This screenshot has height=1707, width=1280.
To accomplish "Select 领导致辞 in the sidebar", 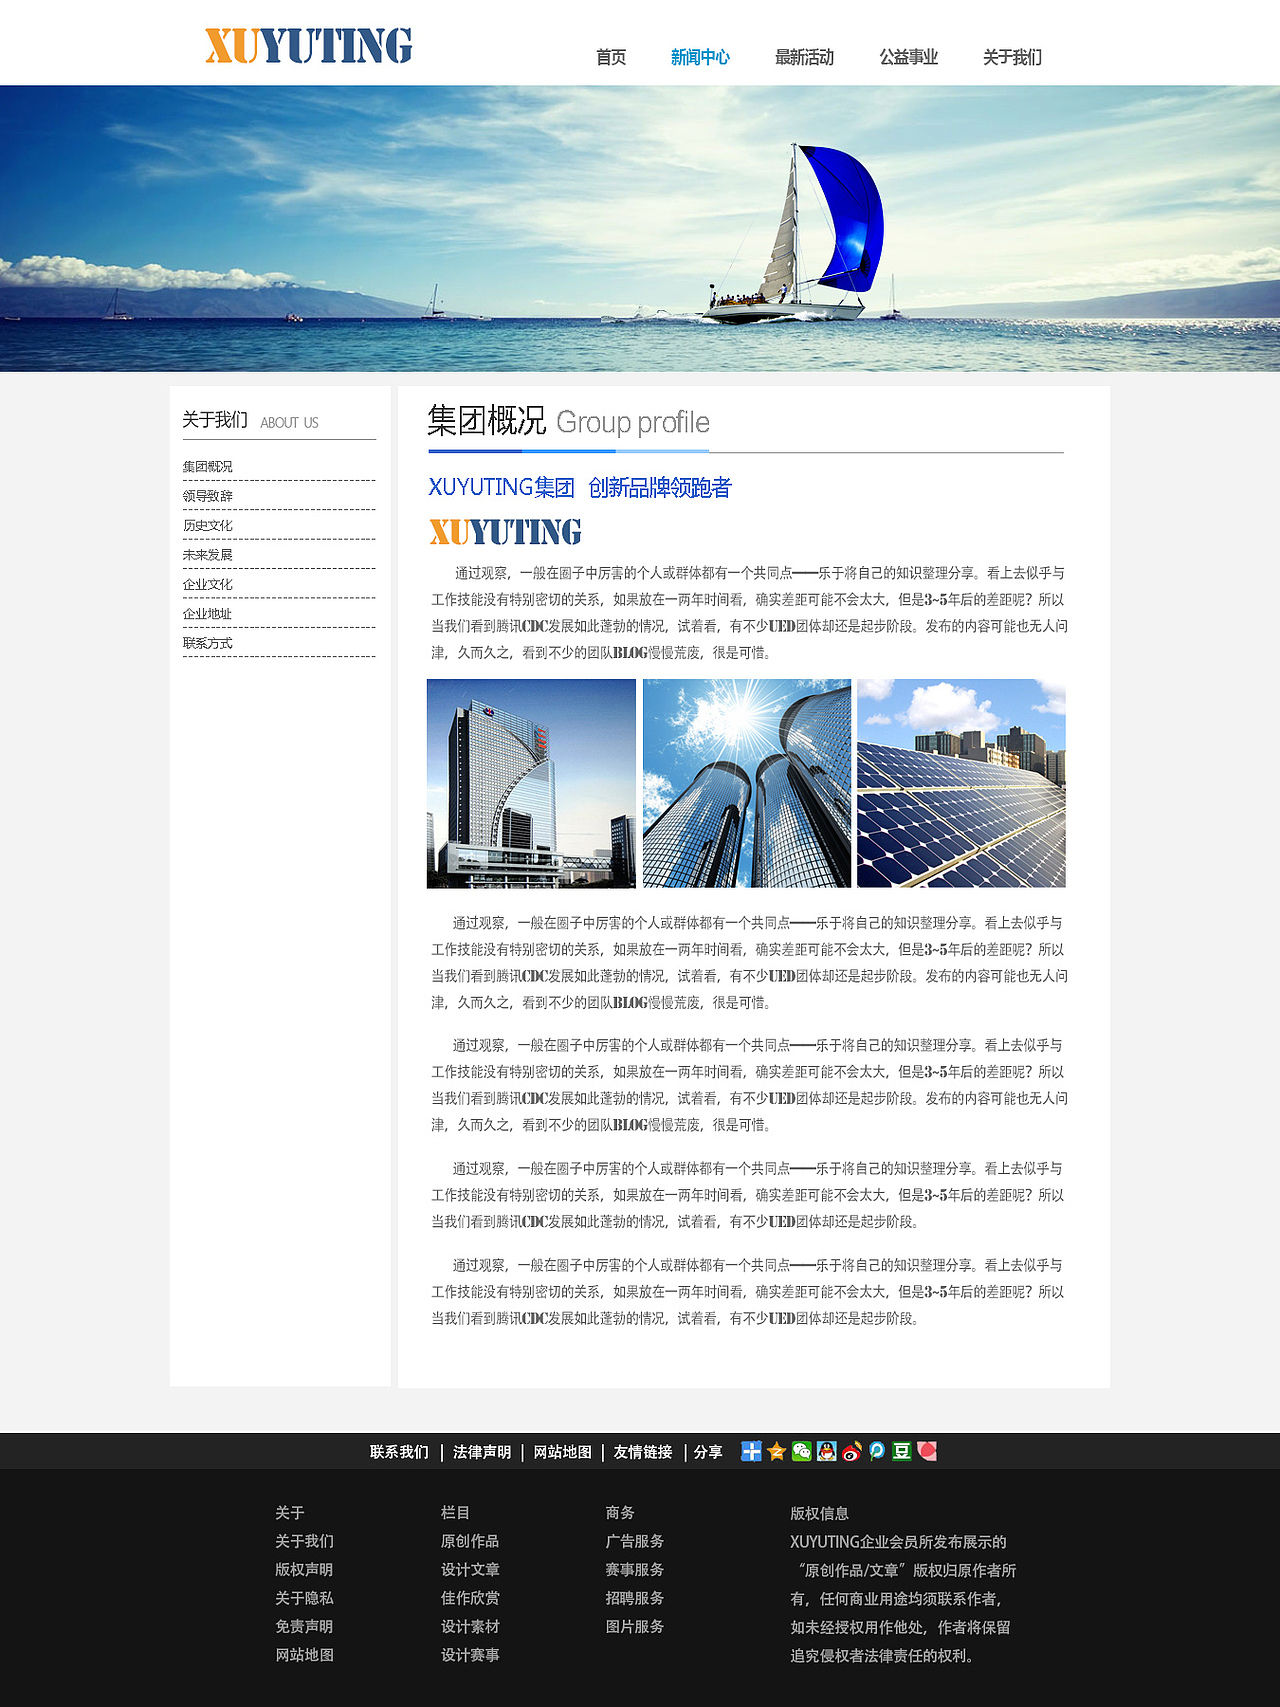I will 207,496.
